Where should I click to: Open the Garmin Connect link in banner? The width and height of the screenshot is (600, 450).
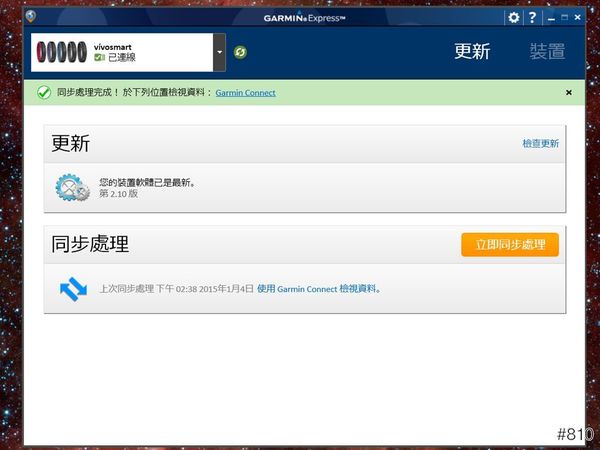(x=245, y=93)
